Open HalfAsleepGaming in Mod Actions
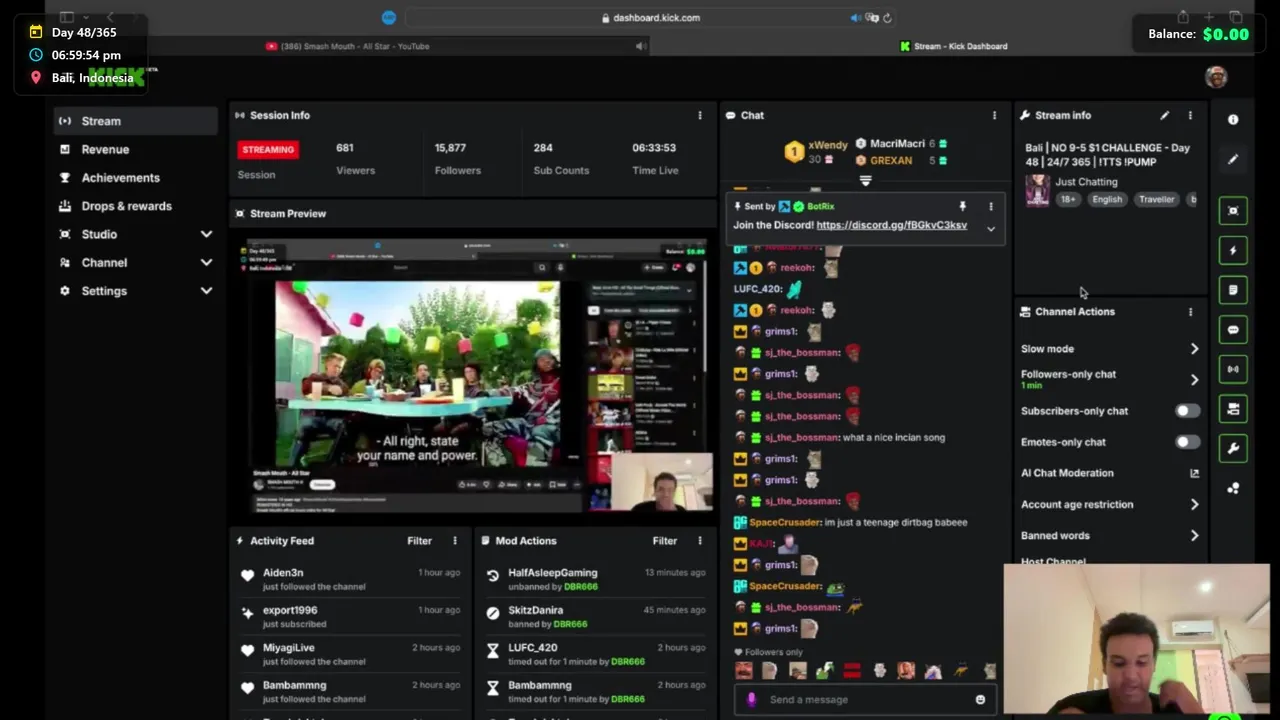The width and height of the screenshot is (1280, 720). coord(552,573)
